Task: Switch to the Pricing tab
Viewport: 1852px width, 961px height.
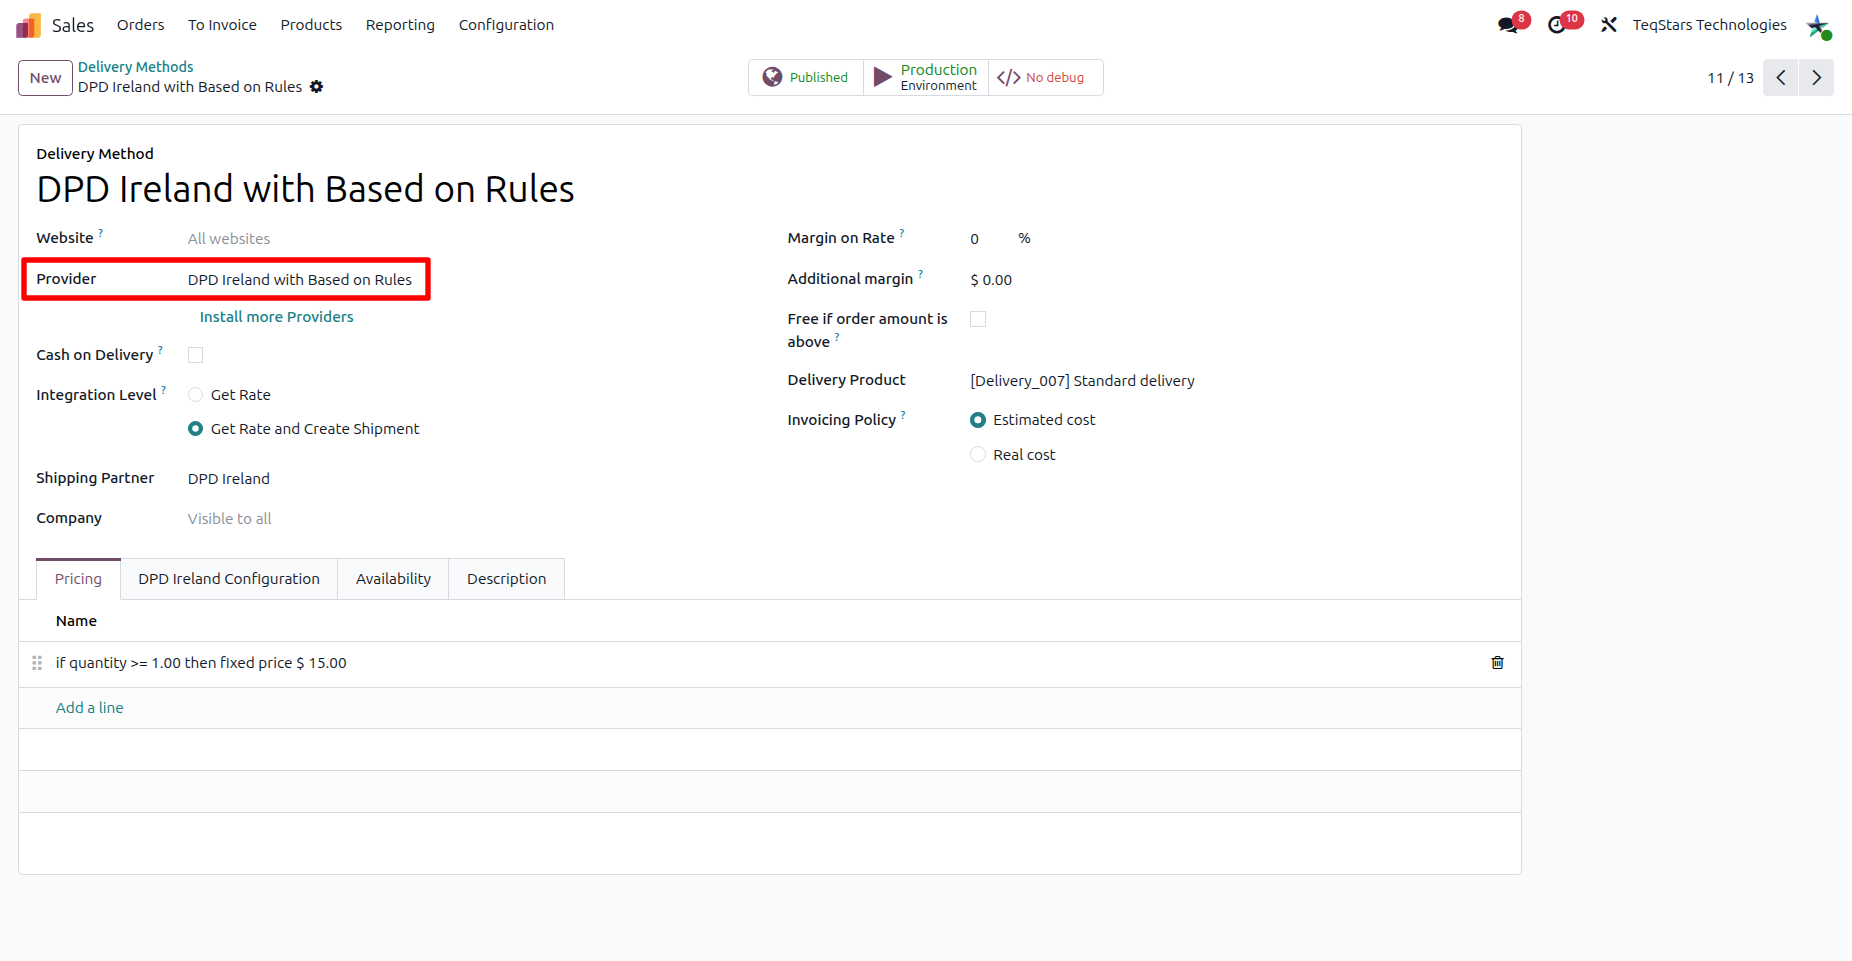Action: pos(78,579)
